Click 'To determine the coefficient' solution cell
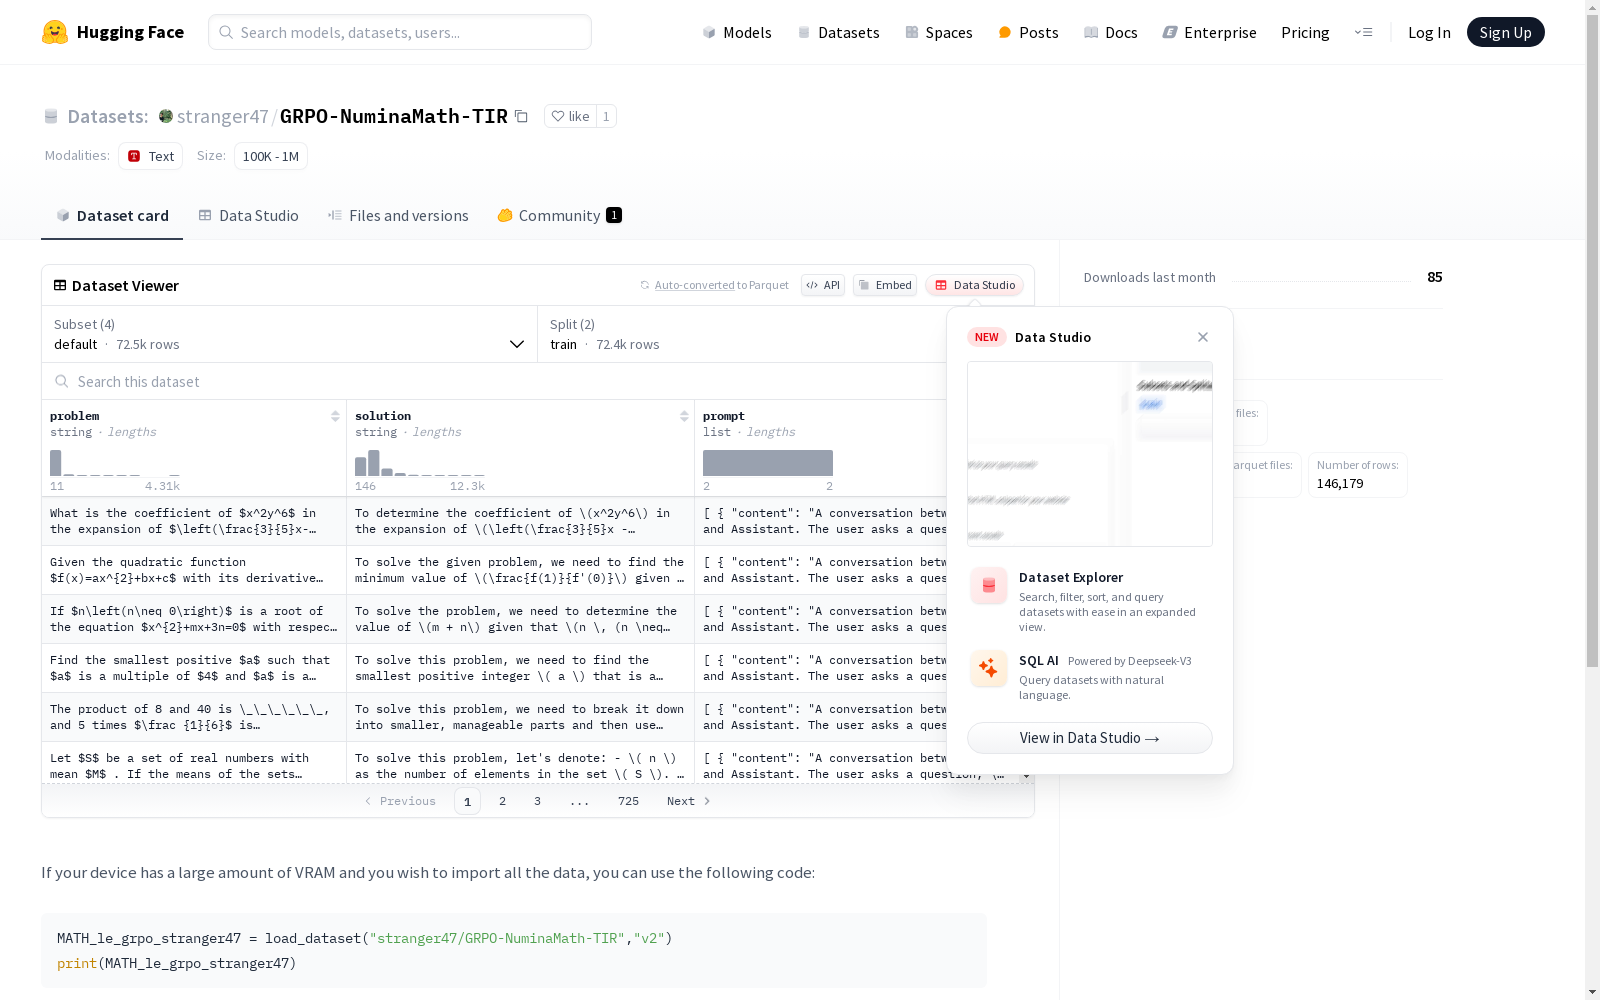 pyautogui.click(x=520, y=521)
